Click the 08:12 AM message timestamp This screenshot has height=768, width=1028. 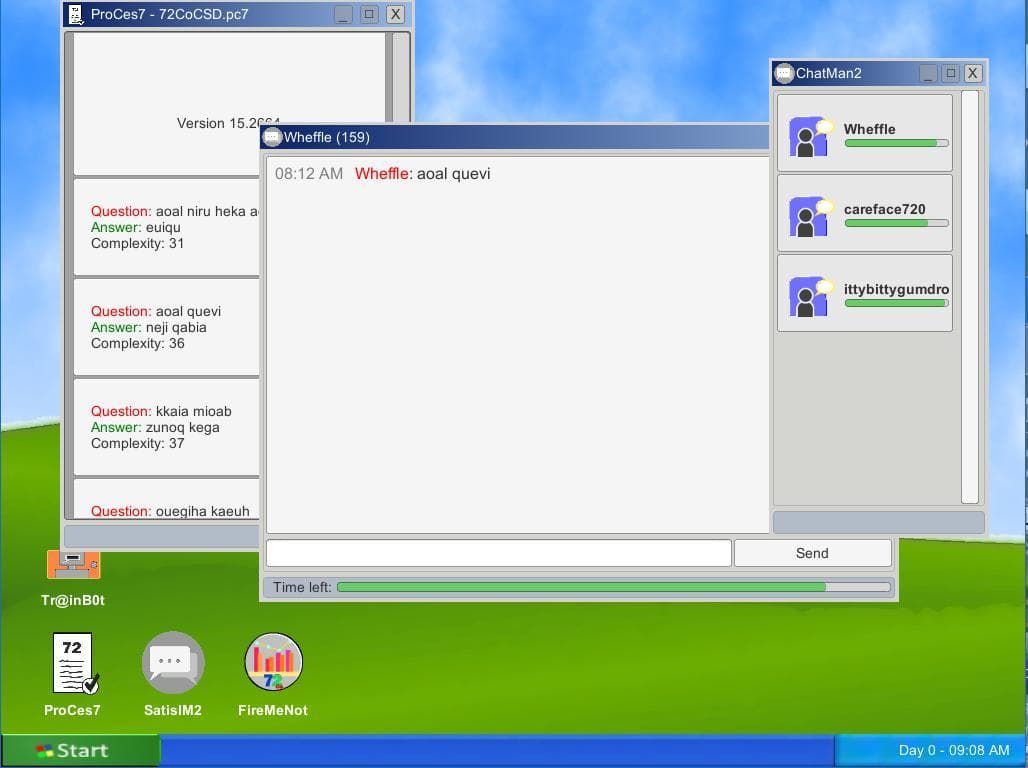(309, 174)
